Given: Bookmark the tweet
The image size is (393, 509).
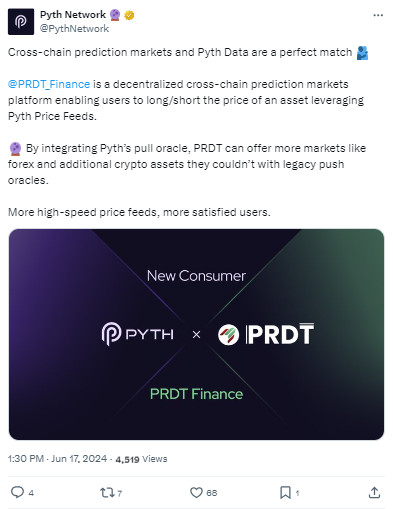Looking at the screenshot, I should [285, 492].
